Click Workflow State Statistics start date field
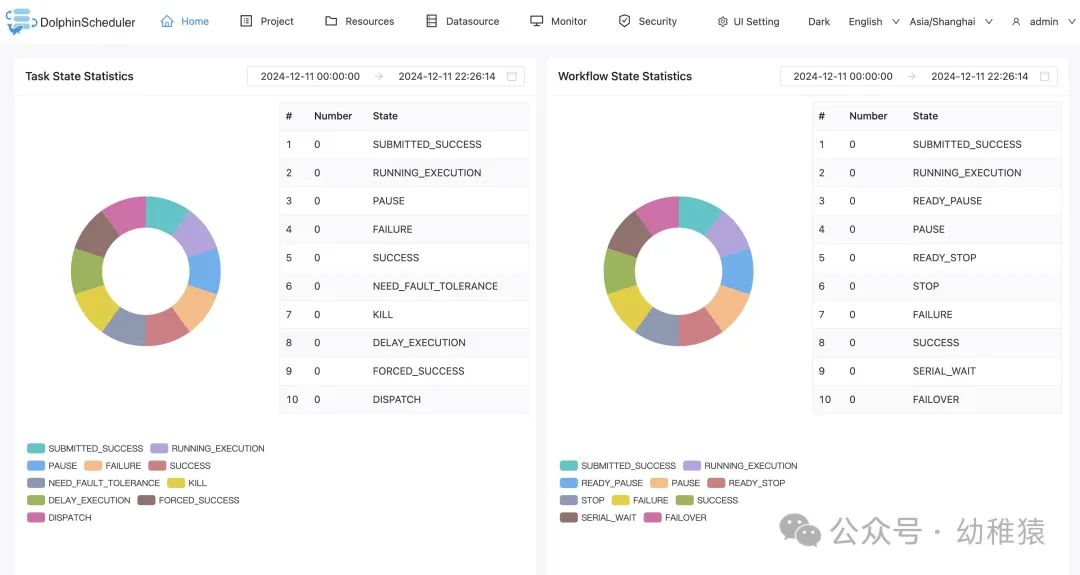Viewport: 1080px width, 575px height. 842,76
